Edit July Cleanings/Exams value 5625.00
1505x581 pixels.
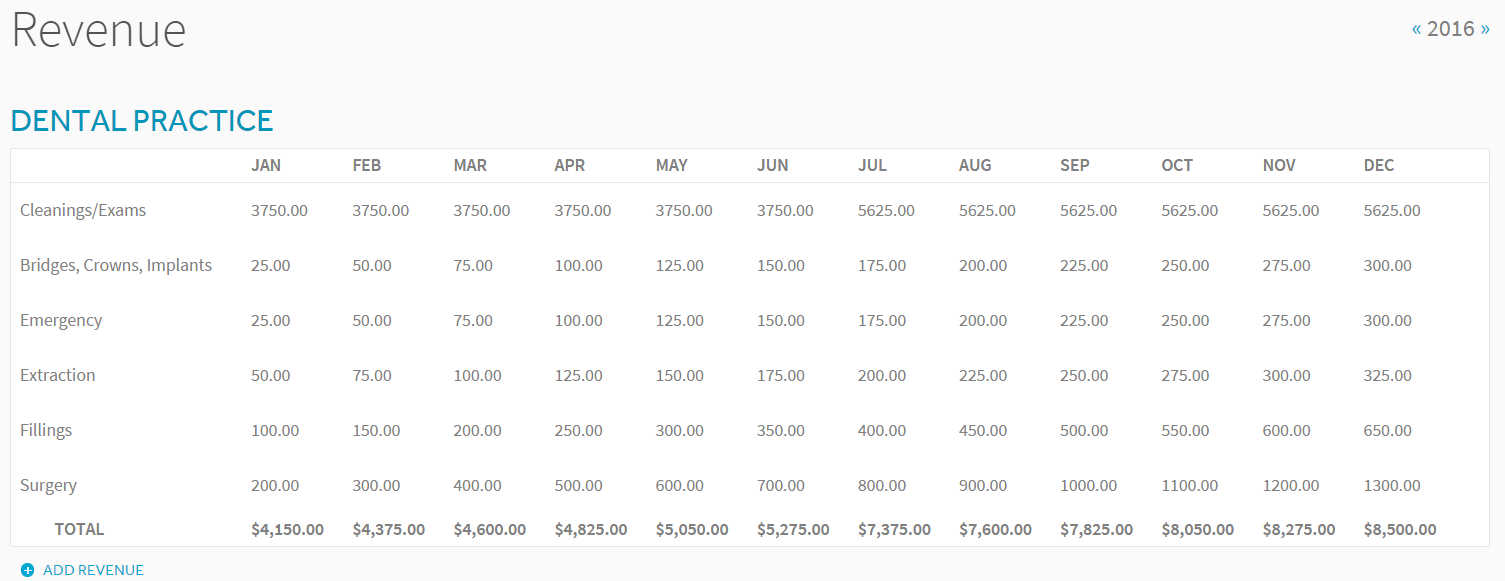886,211
